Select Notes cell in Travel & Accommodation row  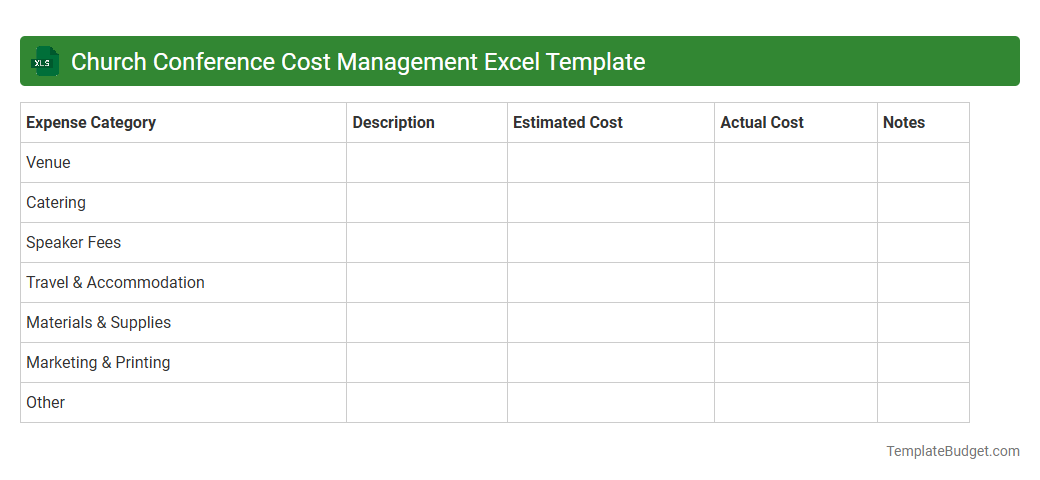pyautogui.click(x=923, y=283)
